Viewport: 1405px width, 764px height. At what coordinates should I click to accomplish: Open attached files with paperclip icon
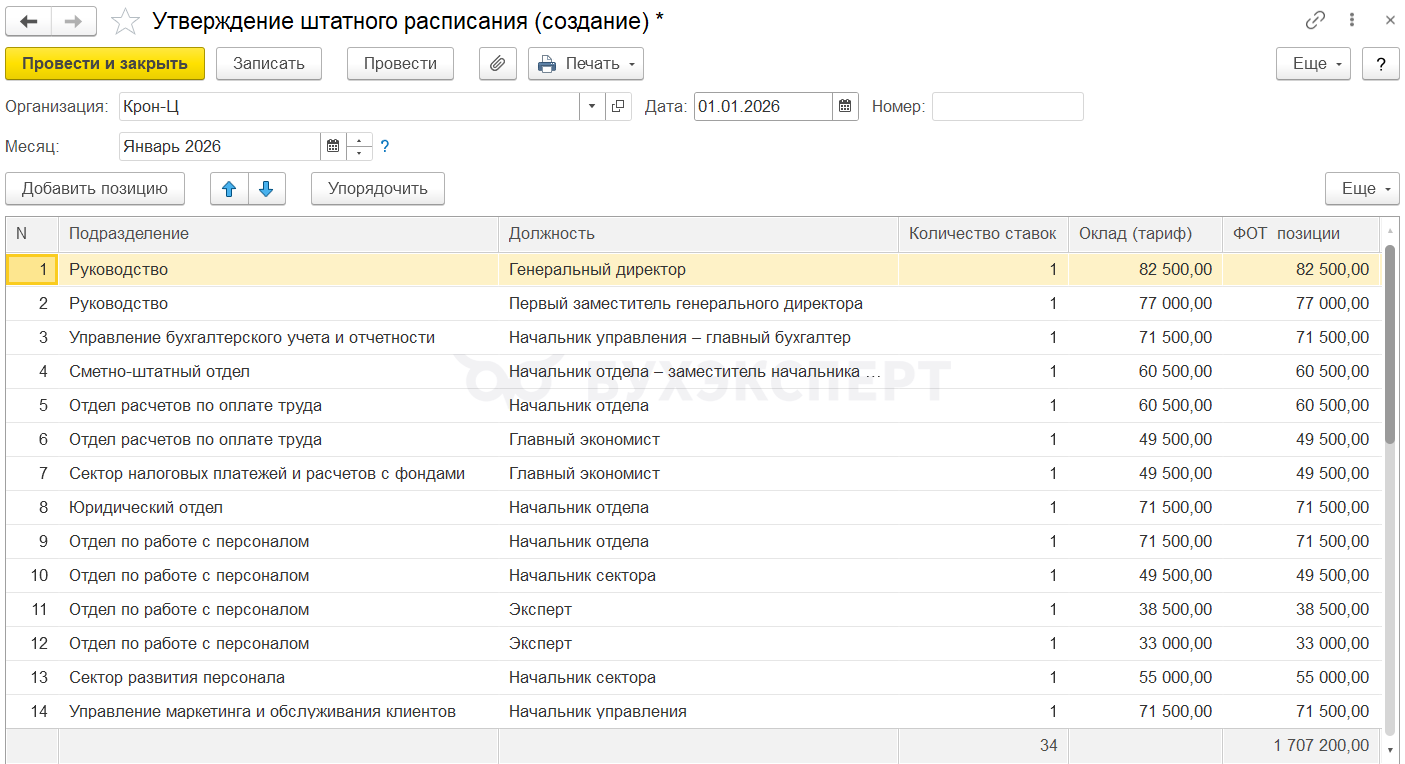pos(497,64)
